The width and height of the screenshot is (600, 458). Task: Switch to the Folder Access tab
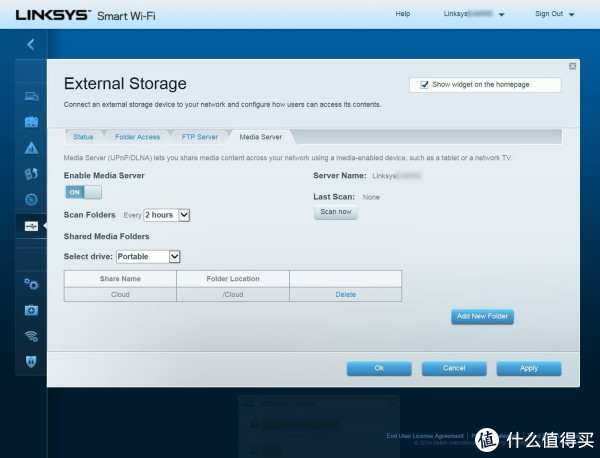click(x=137, y=137)
